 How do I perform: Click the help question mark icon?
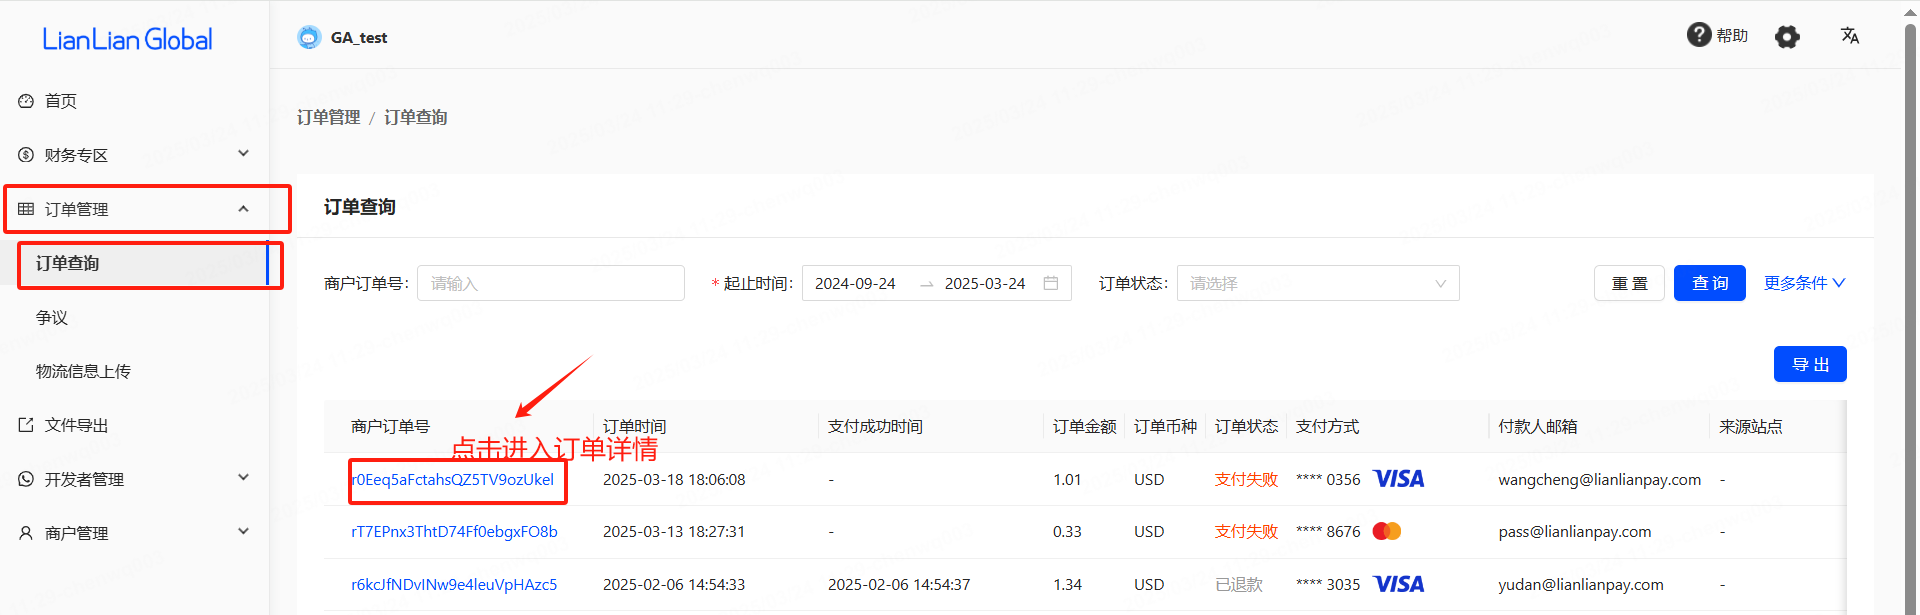[1698, 35]
